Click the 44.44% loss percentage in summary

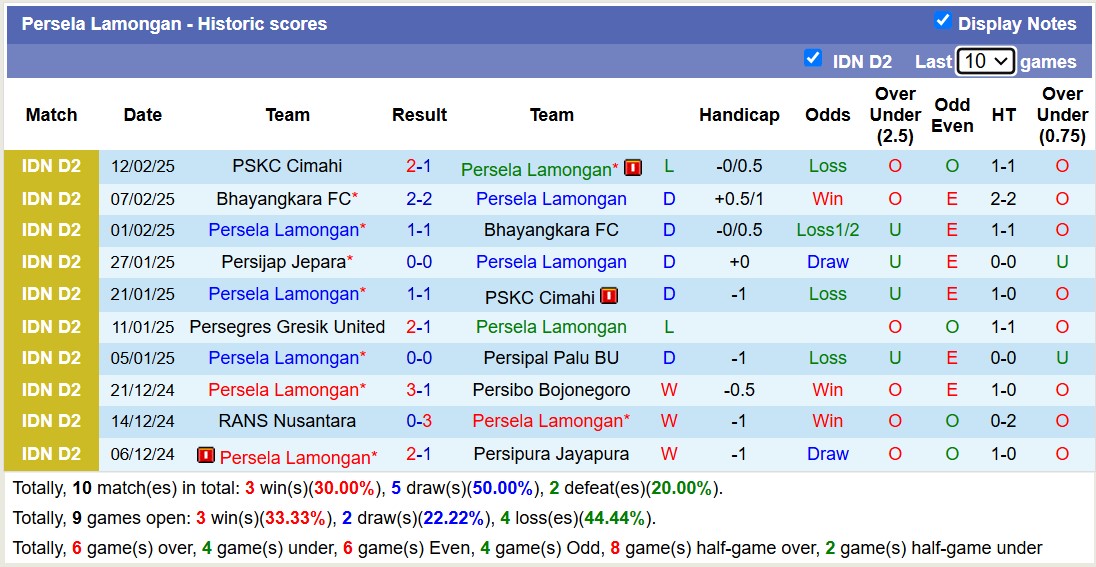[x=615, y=519]
